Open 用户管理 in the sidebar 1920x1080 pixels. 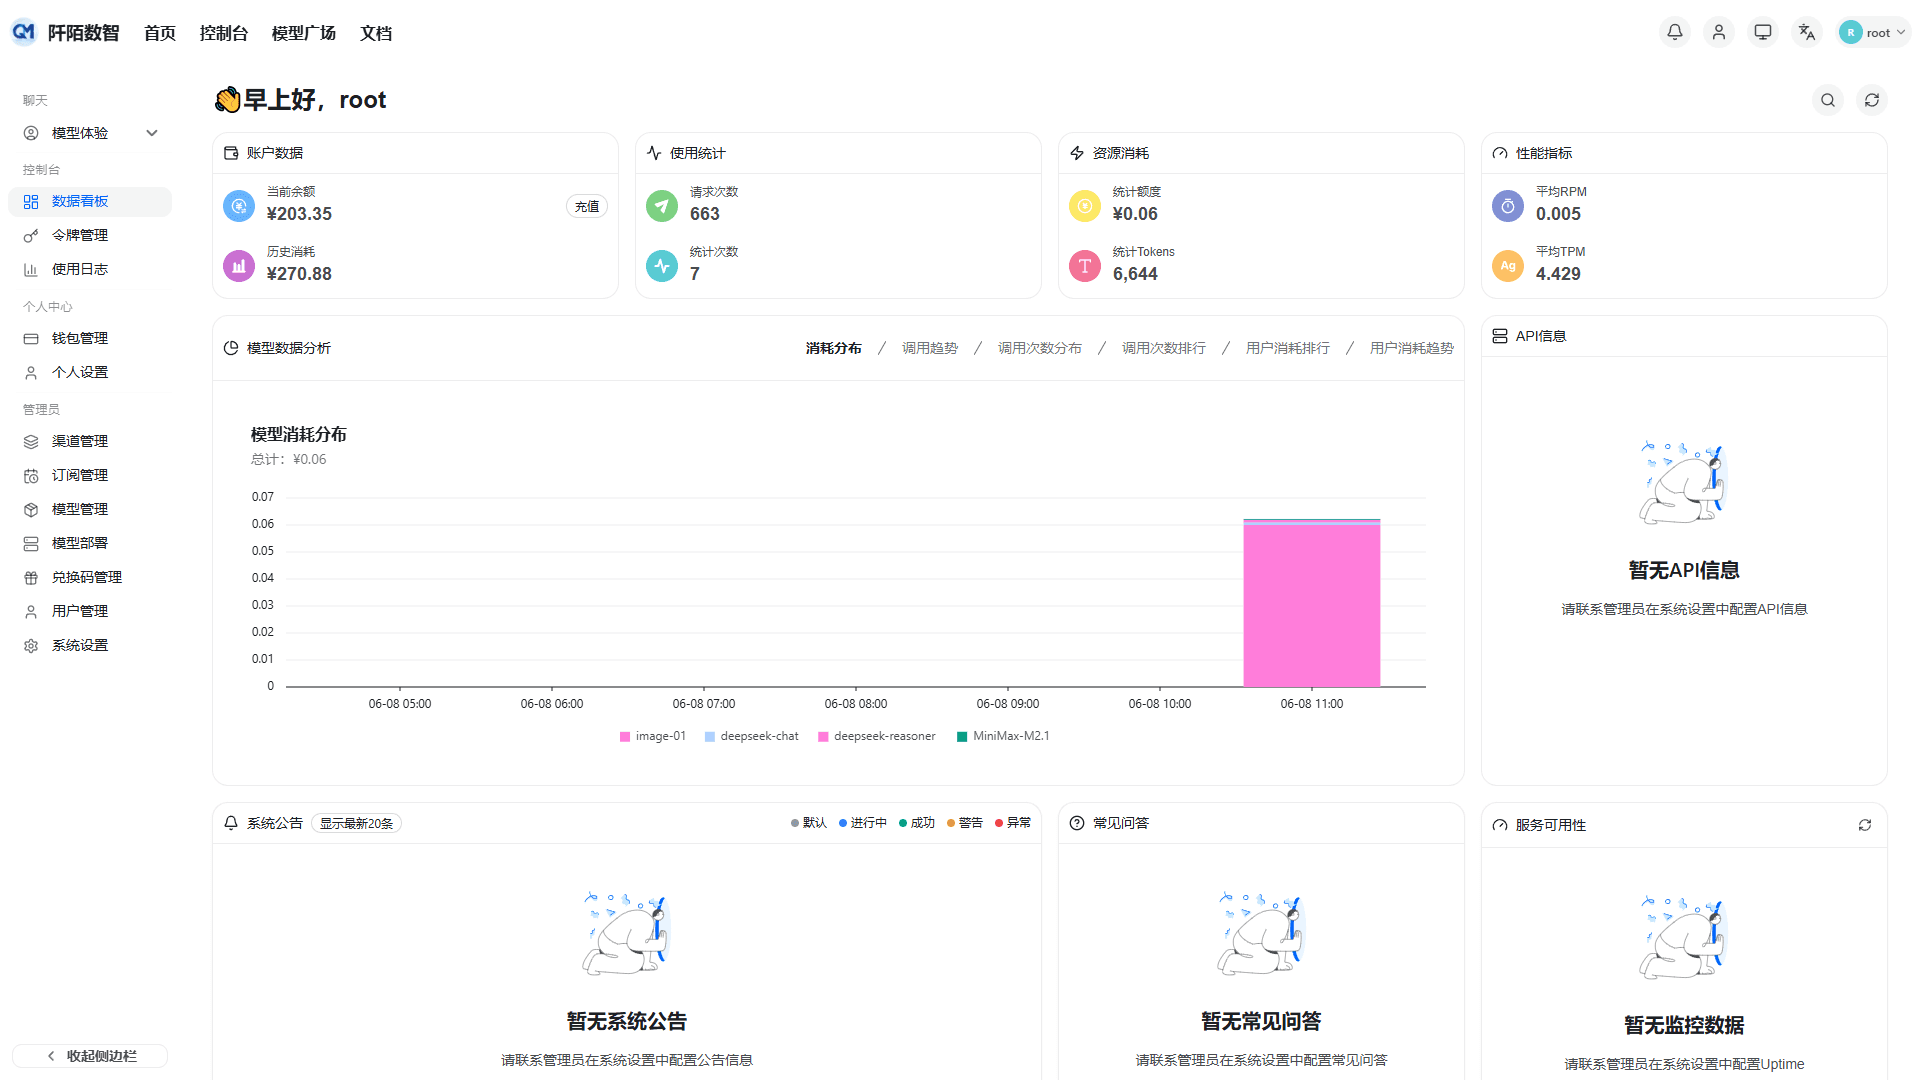click(x=90, y=611)
